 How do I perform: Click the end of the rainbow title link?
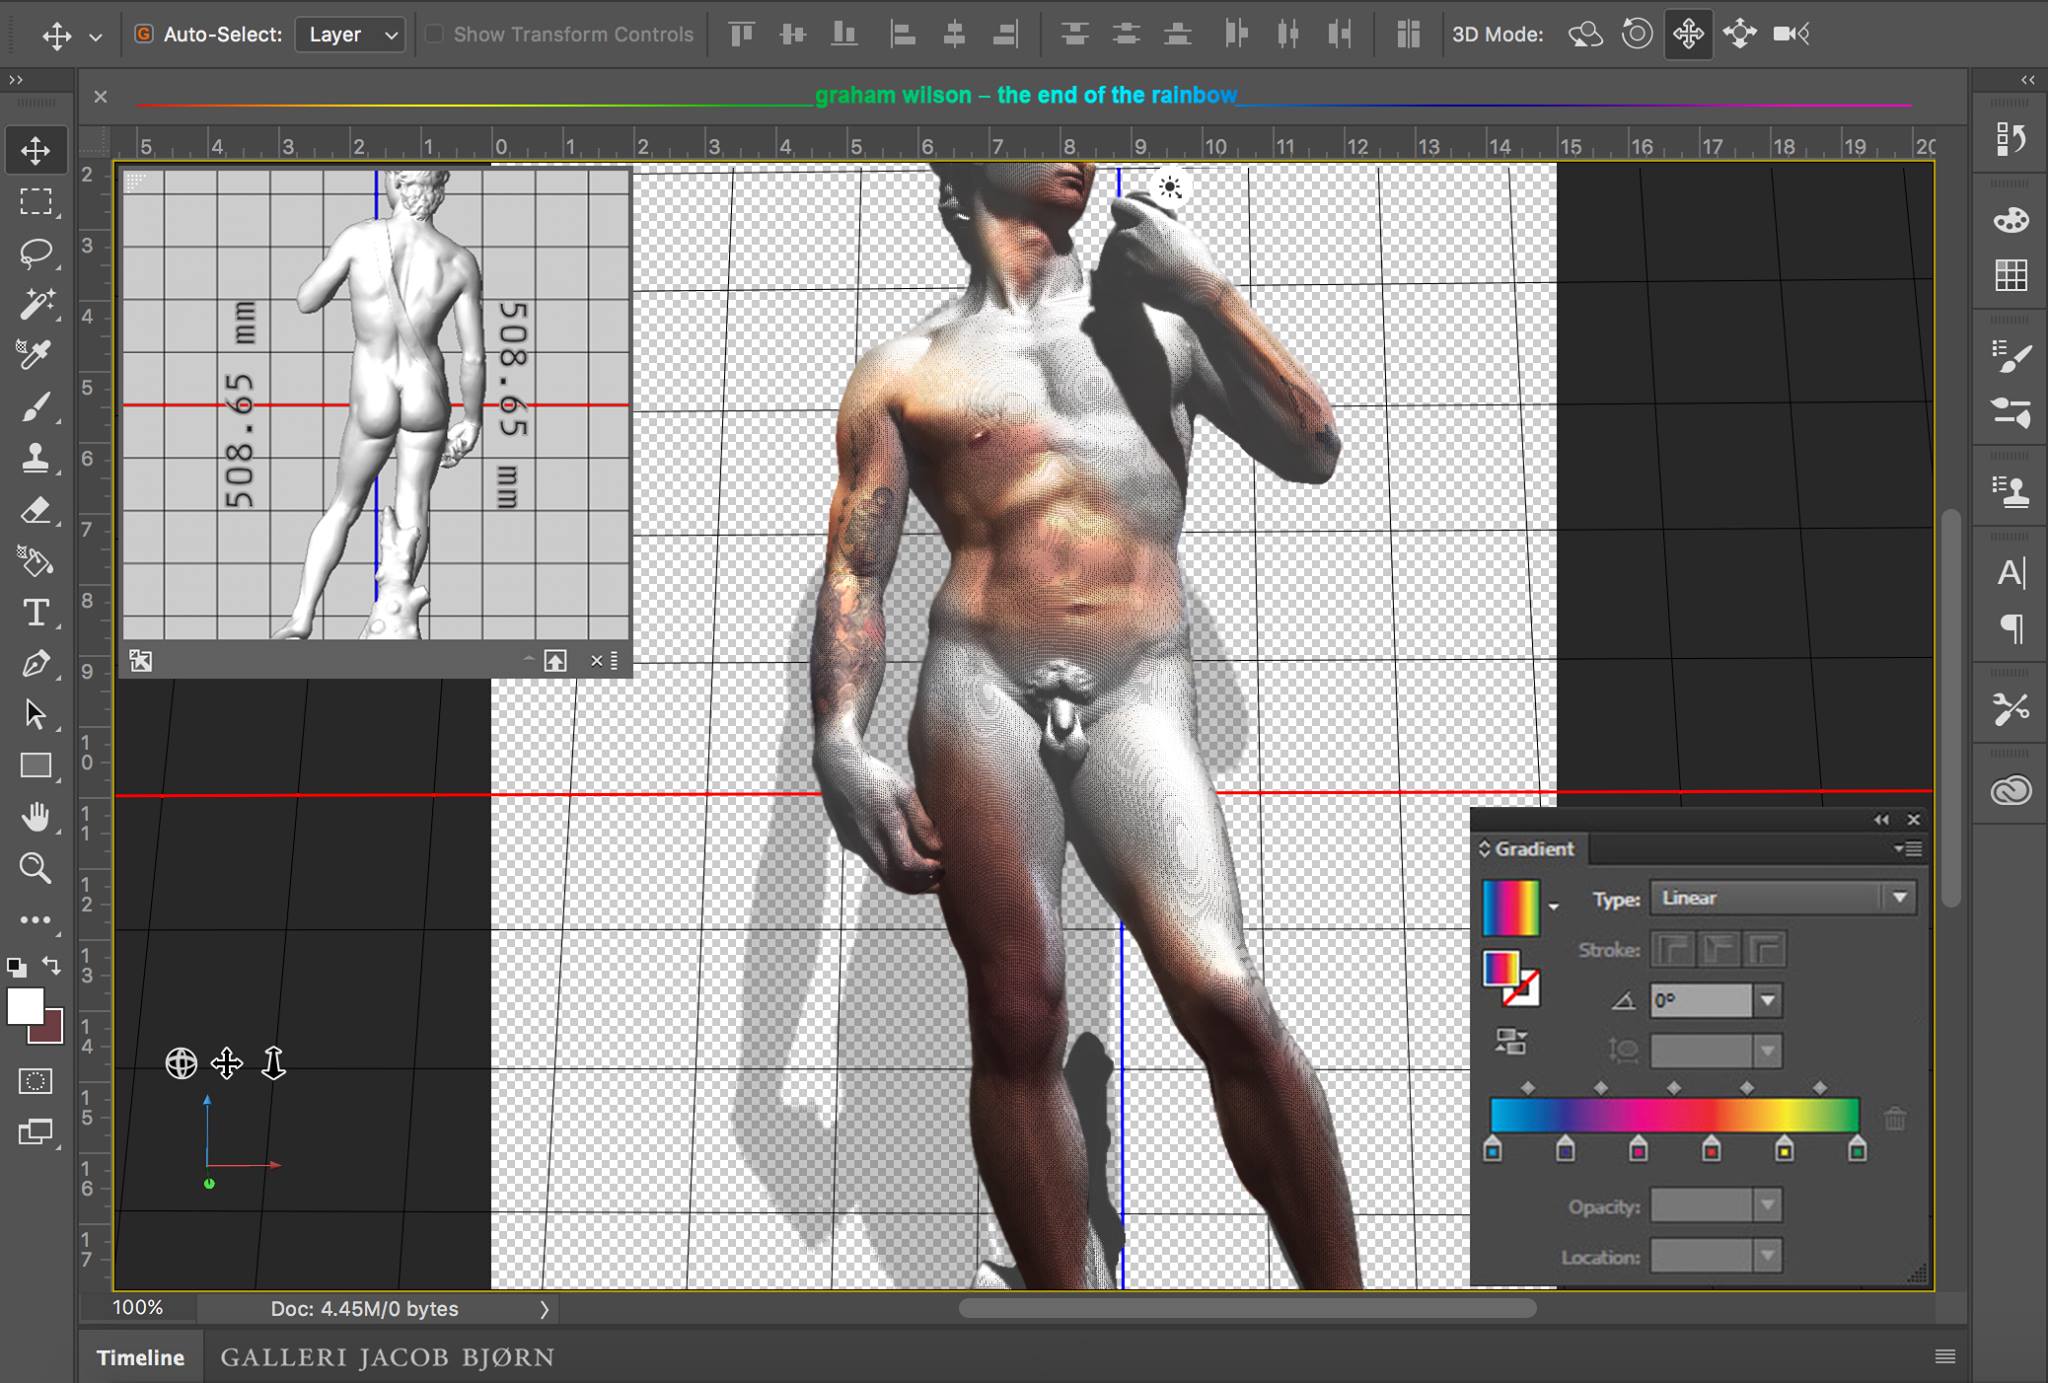1117,95
